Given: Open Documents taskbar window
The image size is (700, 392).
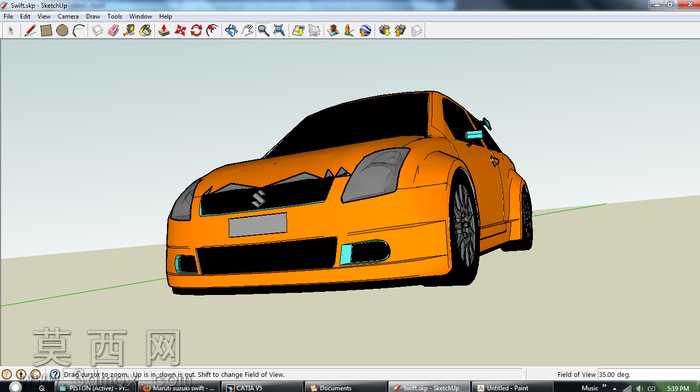Looking at the screenshot, I should (x=346, y=388).
